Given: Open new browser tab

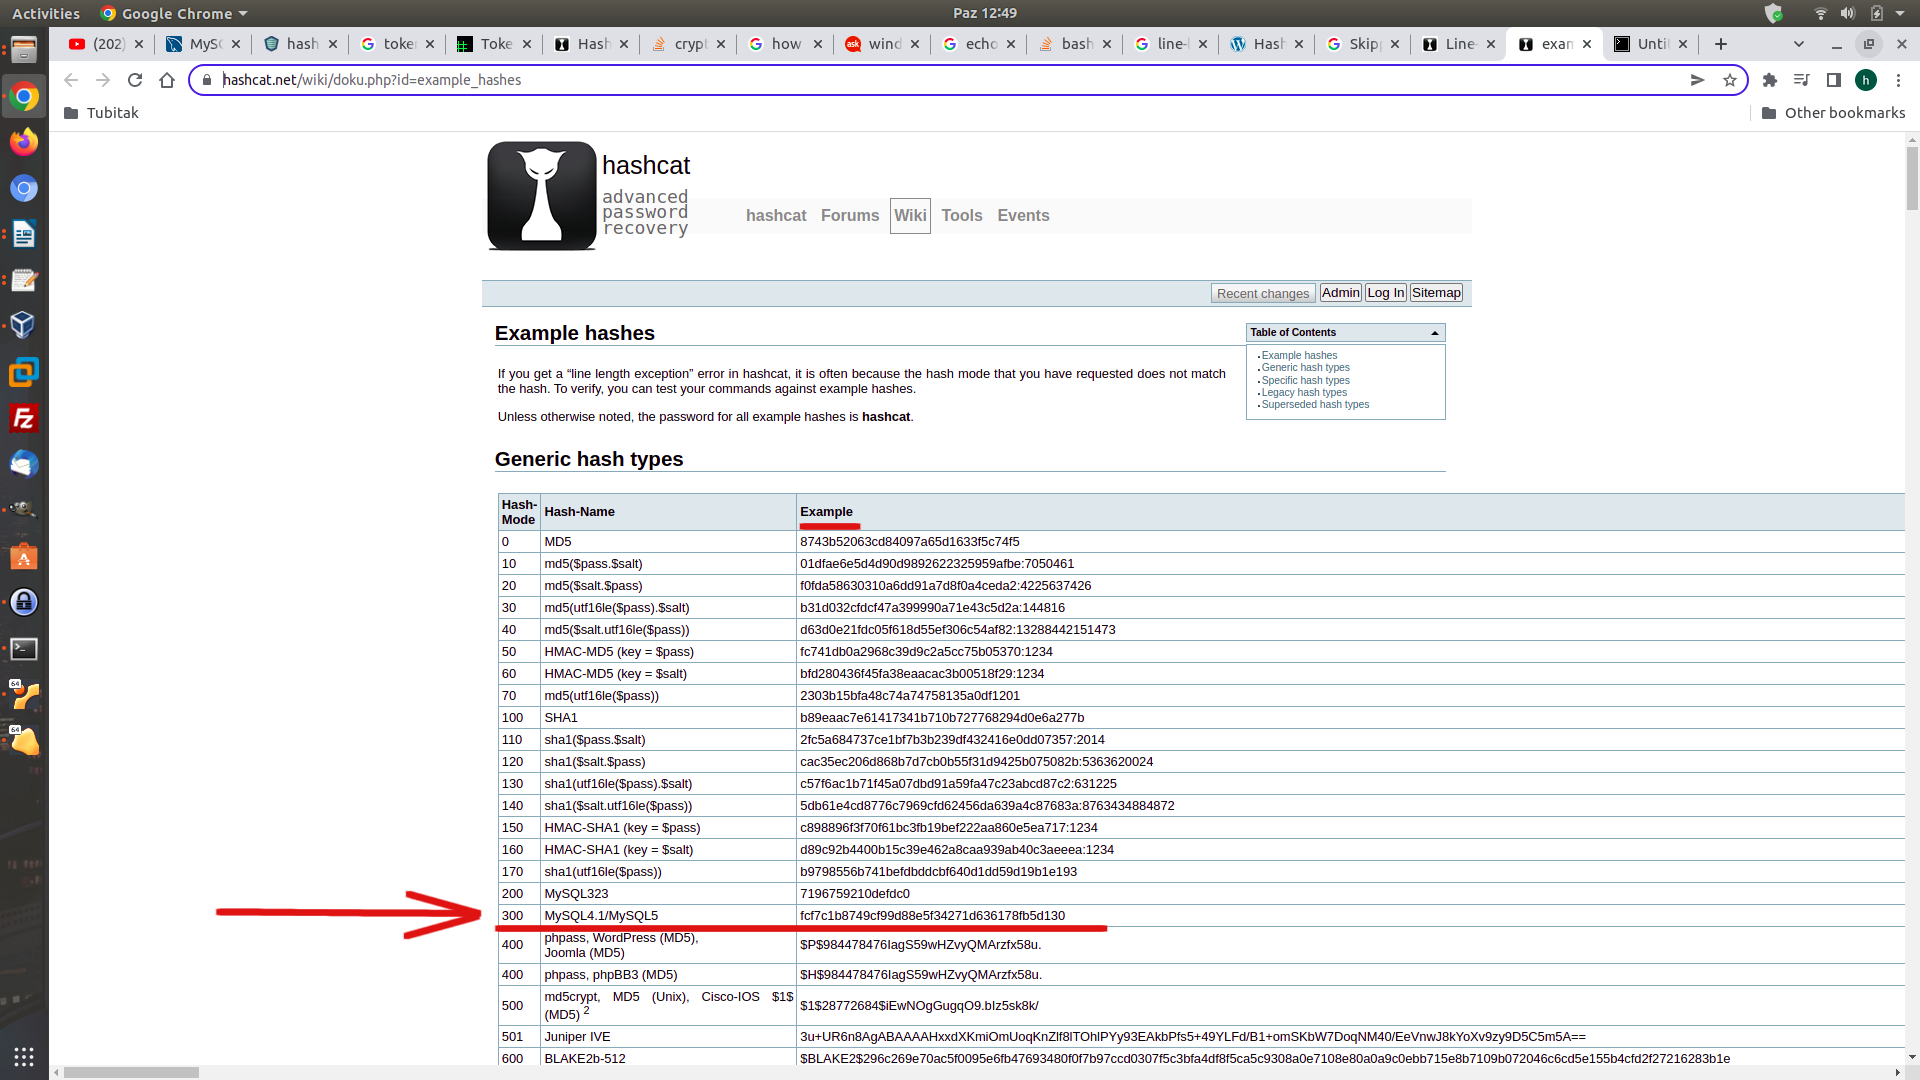Looking at the screenshot, I should coord(1720,44).
